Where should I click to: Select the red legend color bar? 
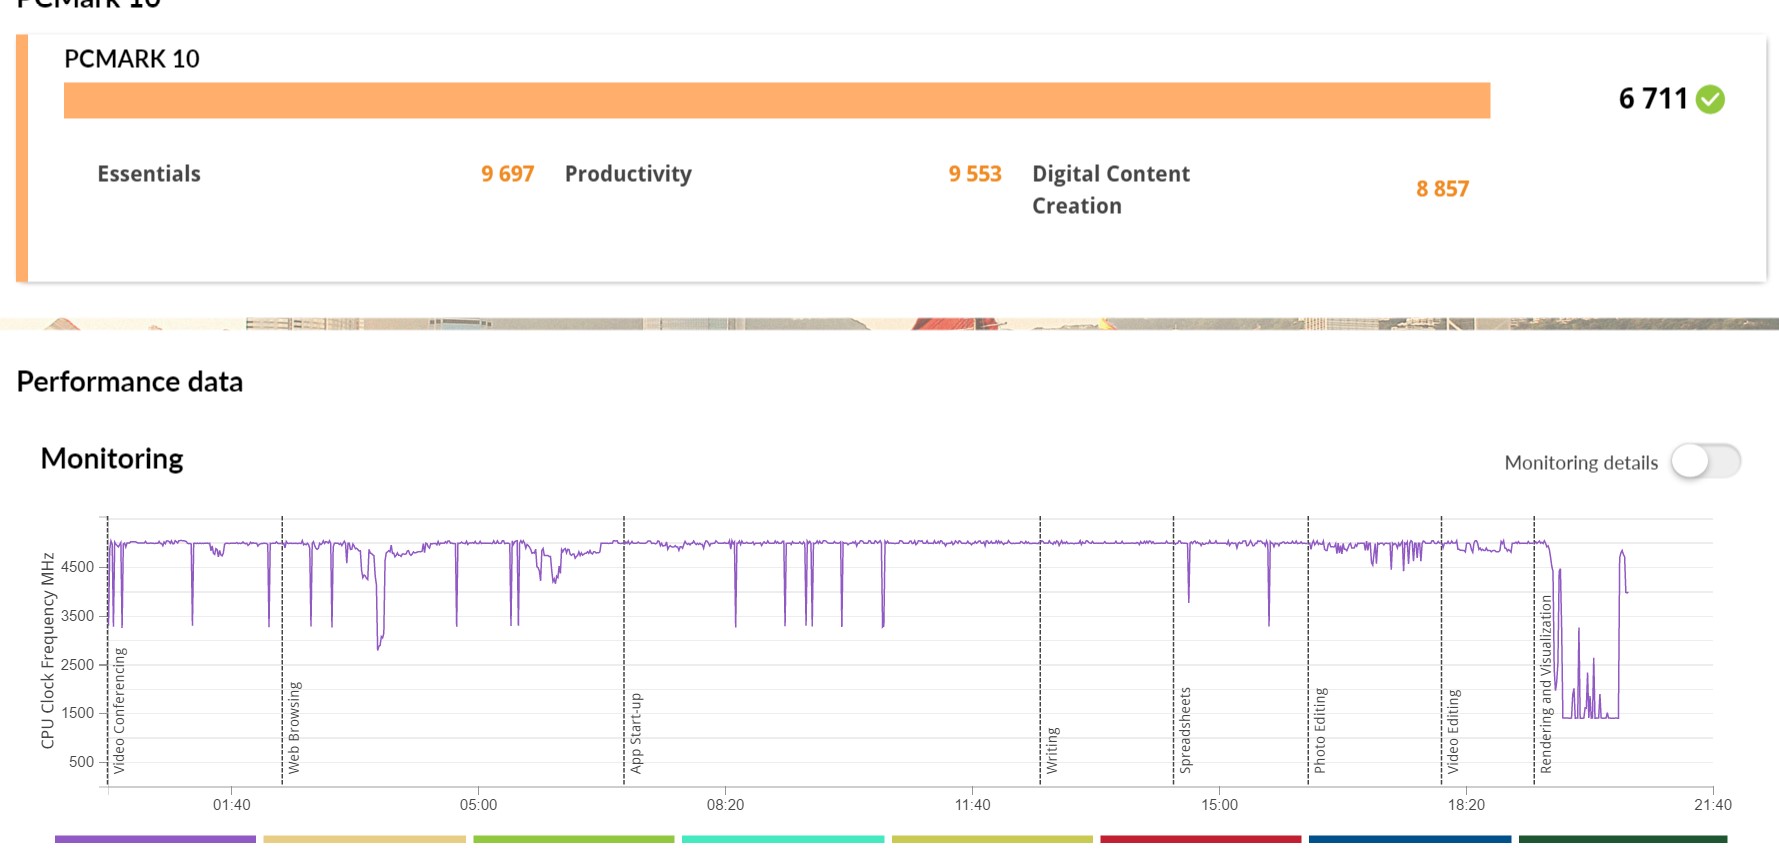coord(1200,840)
